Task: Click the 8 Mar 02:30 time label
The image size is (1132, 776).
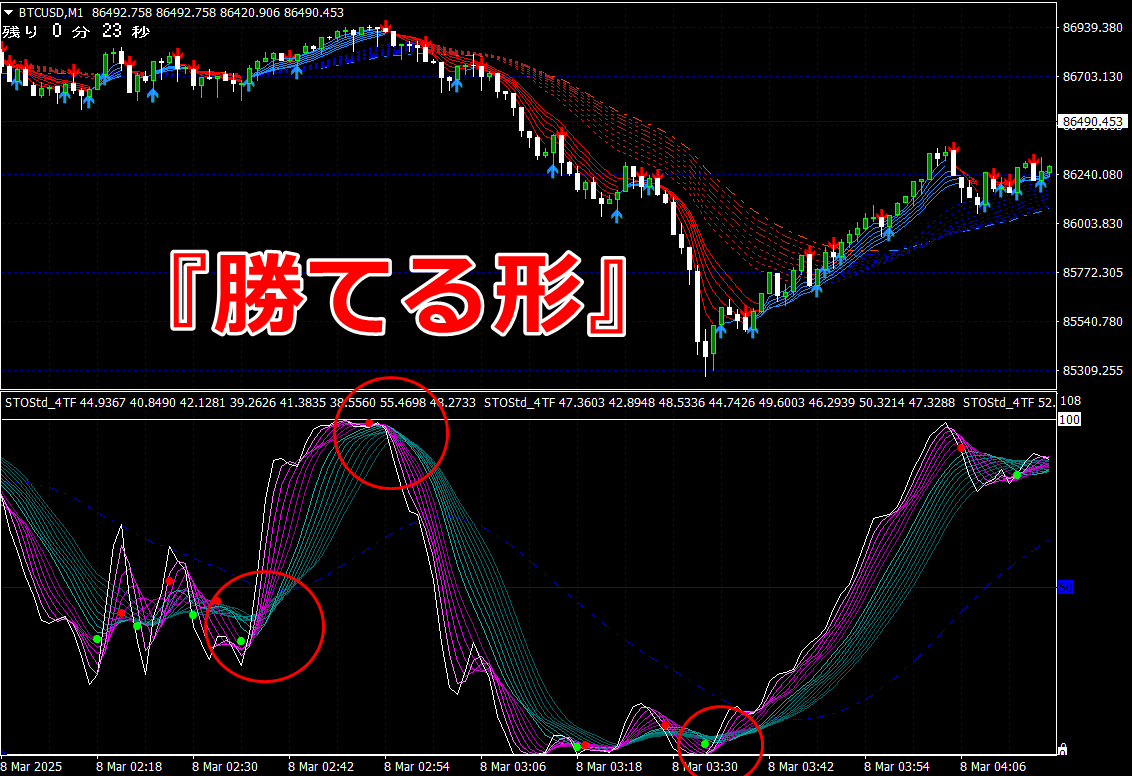Action: click(225, 767)
